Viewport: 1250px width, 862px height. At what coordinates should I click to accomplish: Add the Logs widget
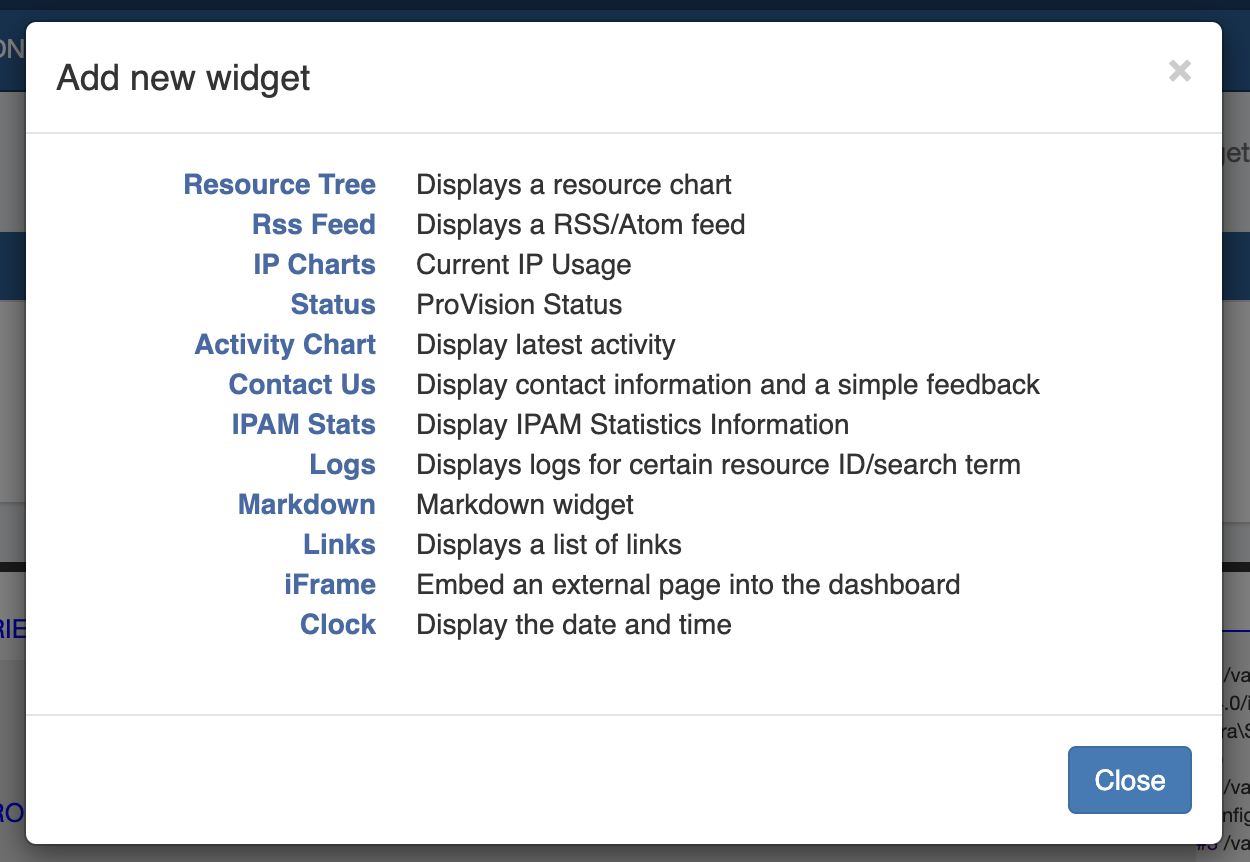342,465
